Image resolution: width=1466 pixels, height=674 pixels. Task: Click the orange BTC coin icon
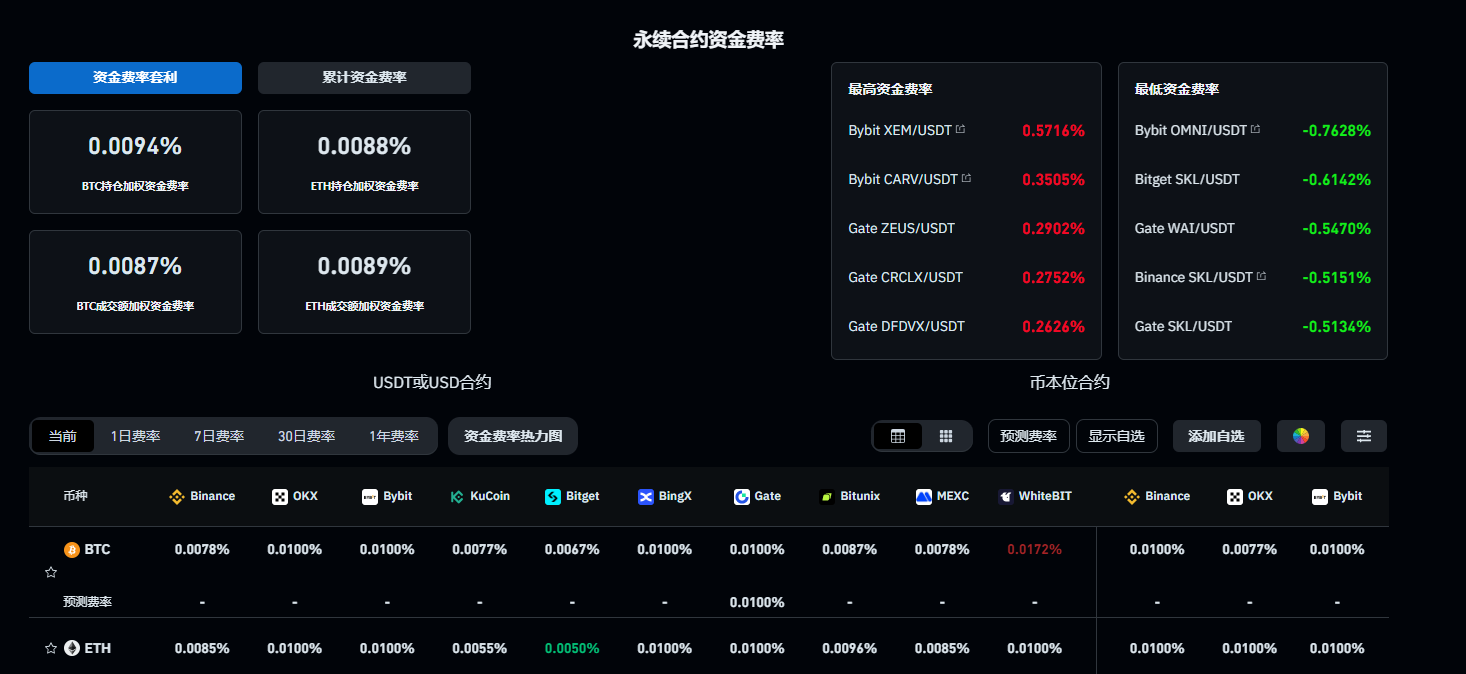[x=72, y=550]
